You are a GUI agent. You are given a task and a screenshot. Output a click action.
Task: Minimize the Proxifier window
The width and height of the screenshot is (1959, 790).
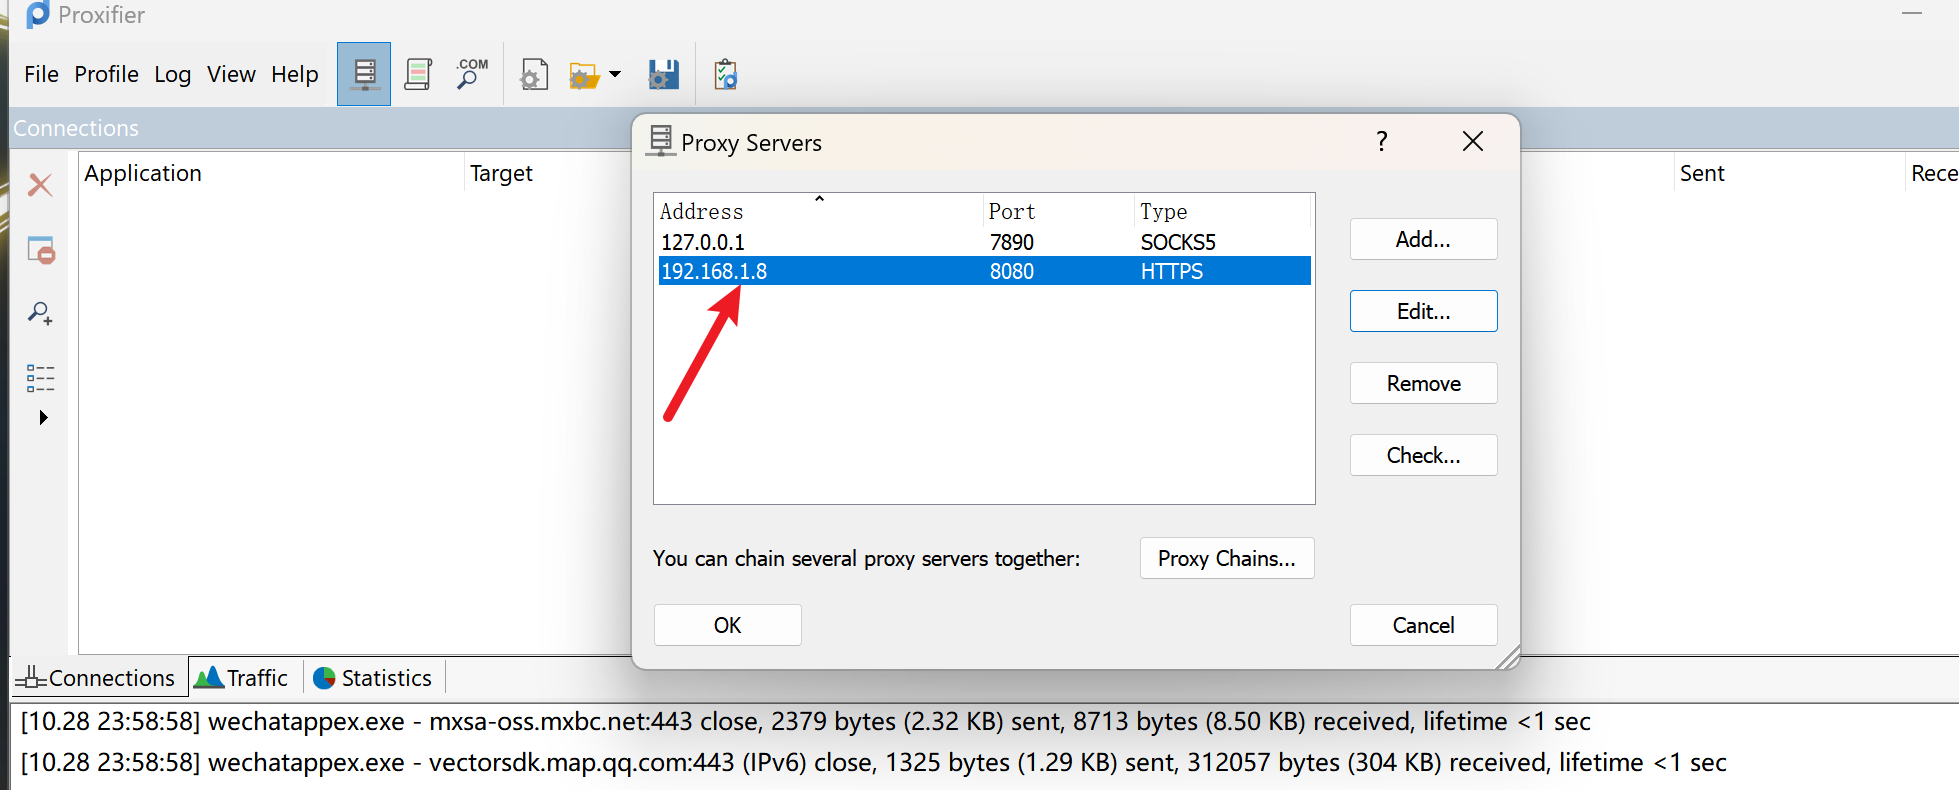(x=1912, y=14)
